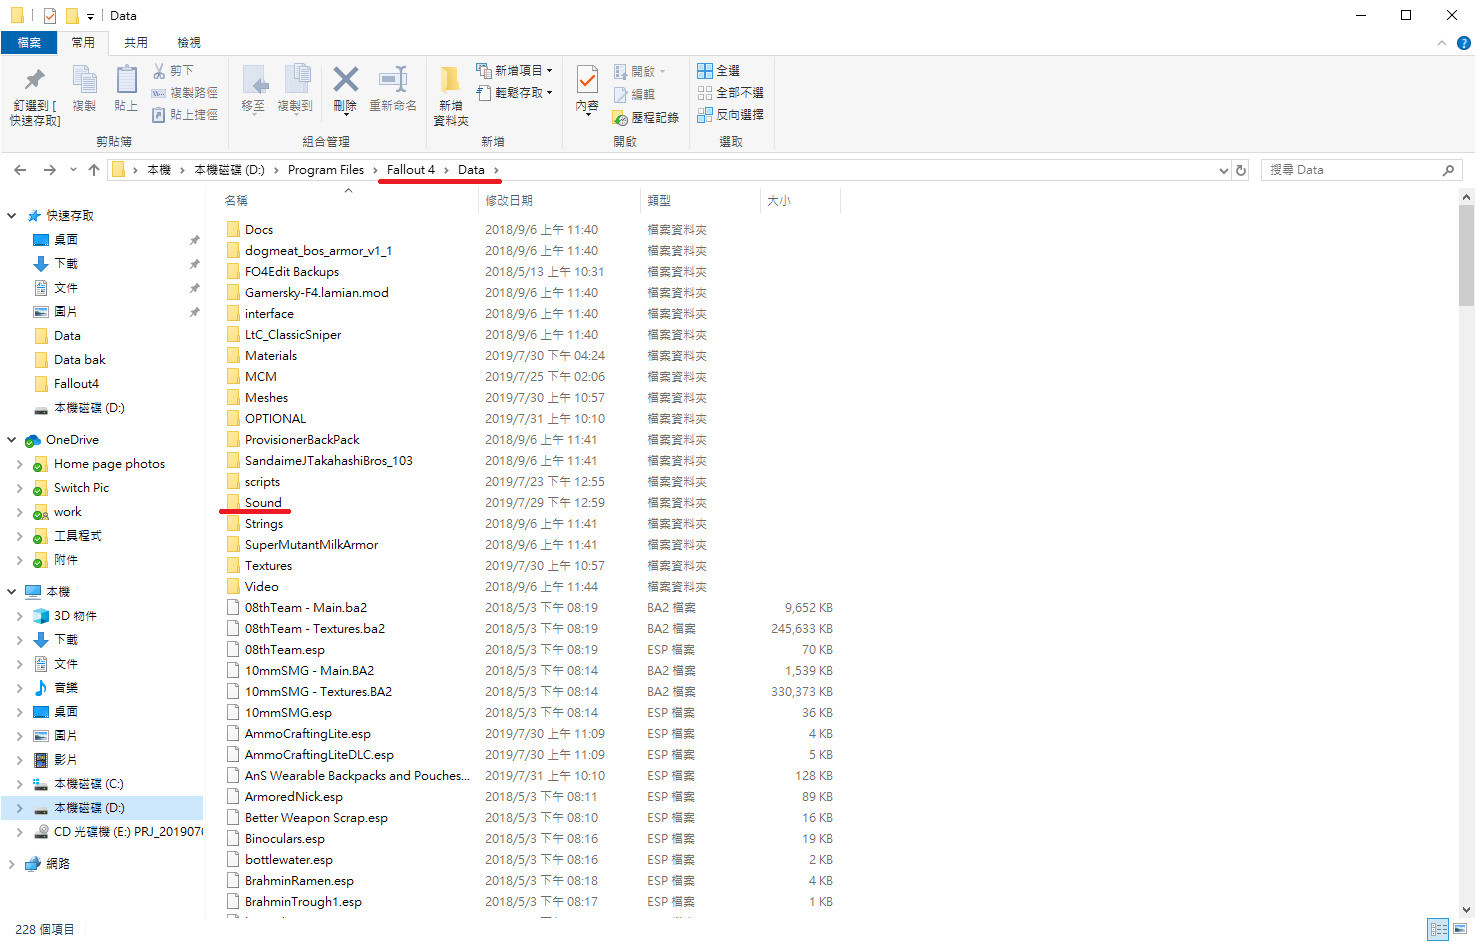
Task: Click the New Folder icon
Action: (450, 80)
